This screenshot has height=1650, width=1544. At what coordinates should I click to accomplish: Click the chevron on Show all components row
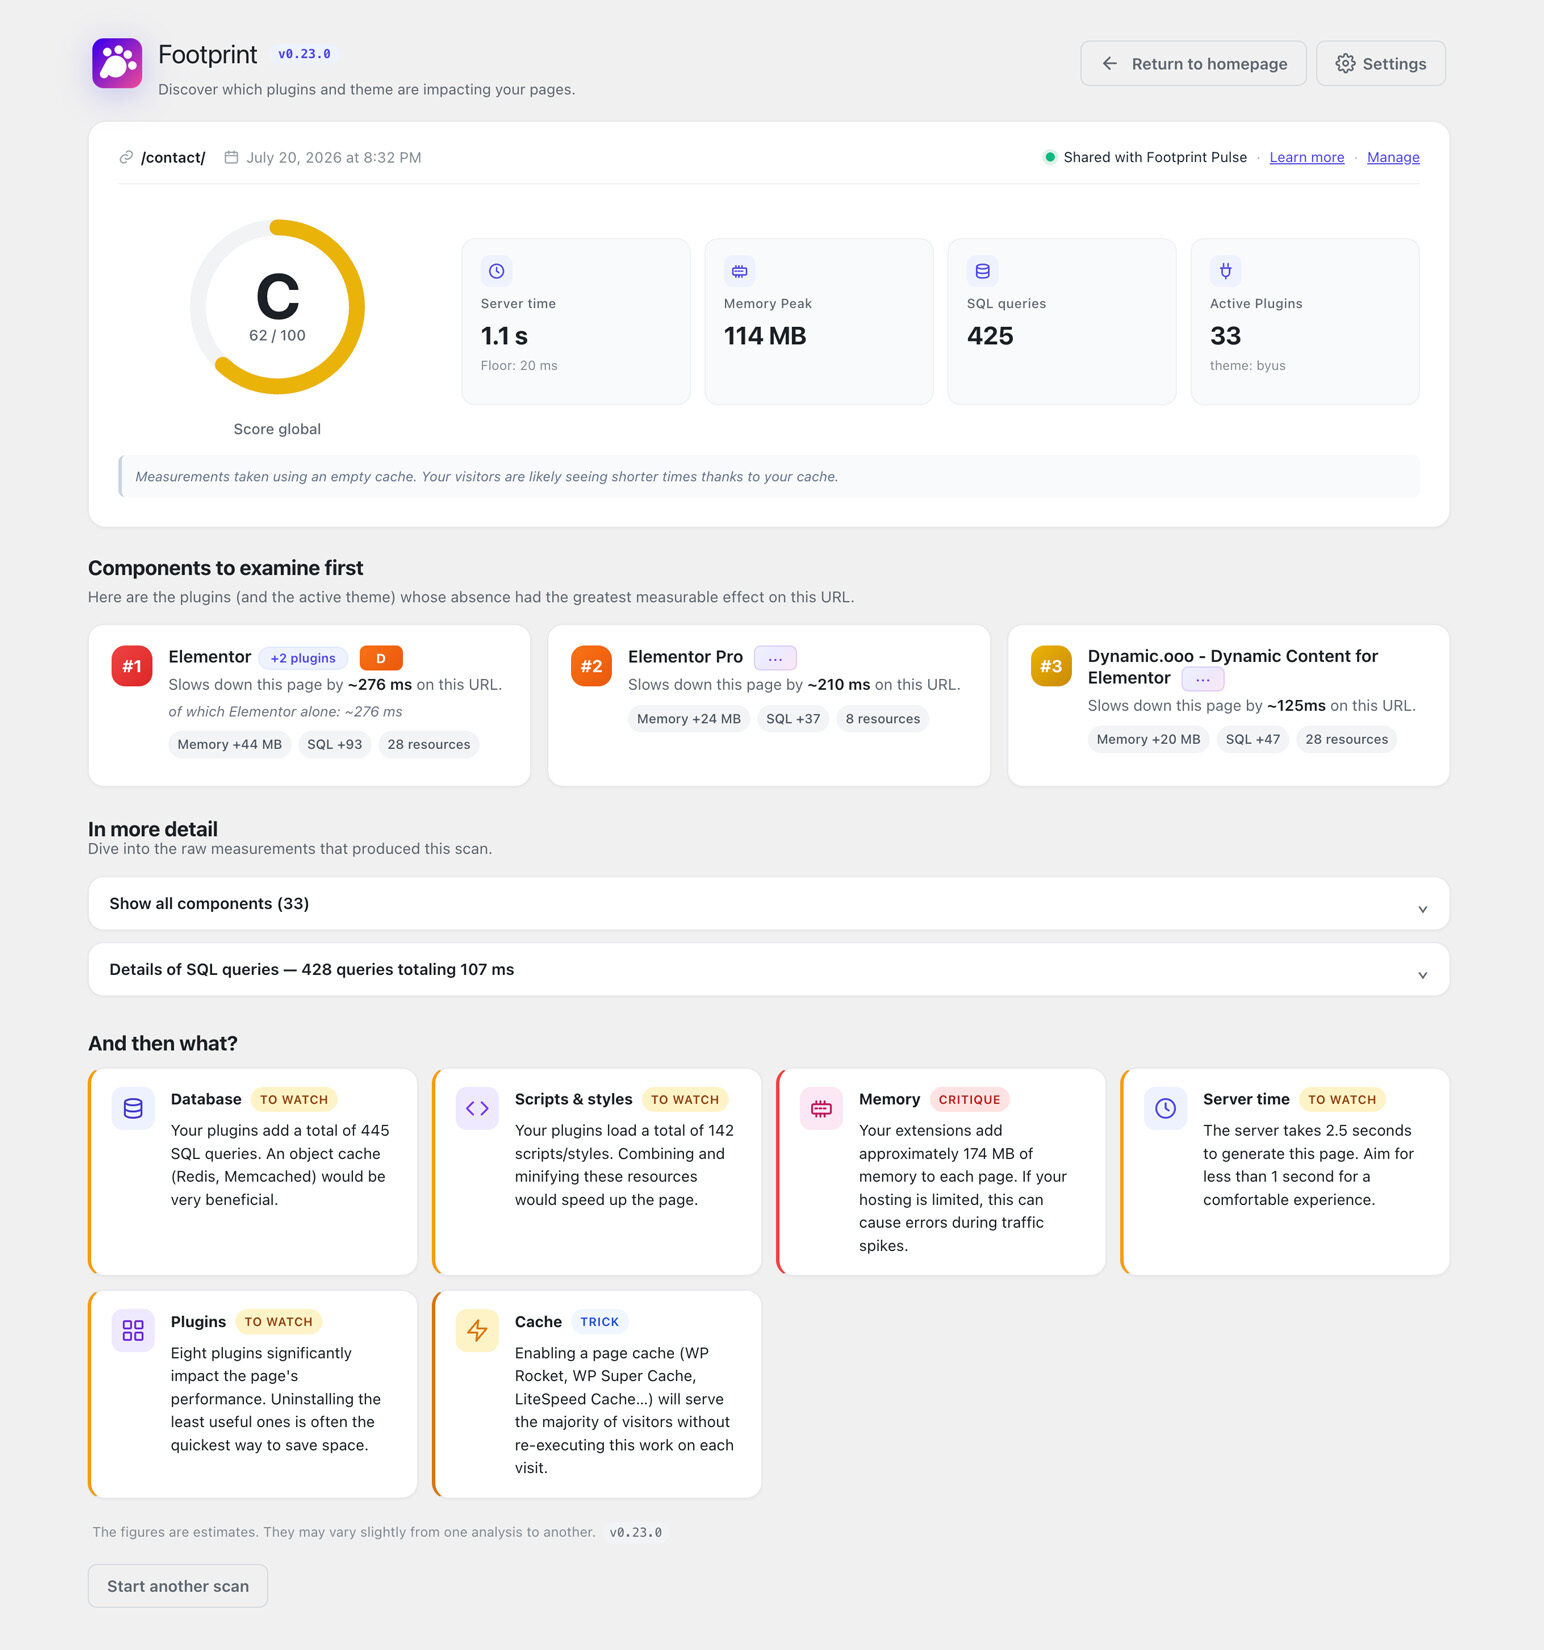[1422, 909]
